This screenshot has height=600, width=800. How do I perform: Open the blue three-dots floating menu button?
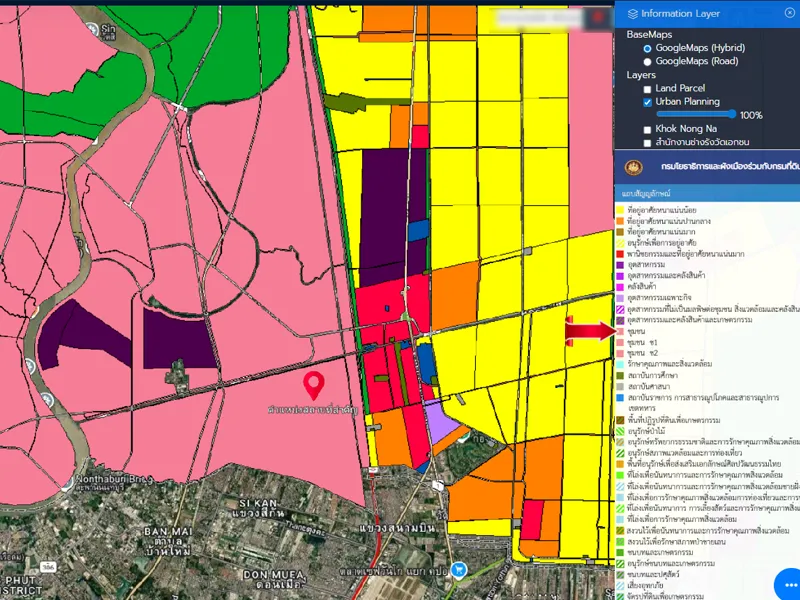tap(789, 586)
